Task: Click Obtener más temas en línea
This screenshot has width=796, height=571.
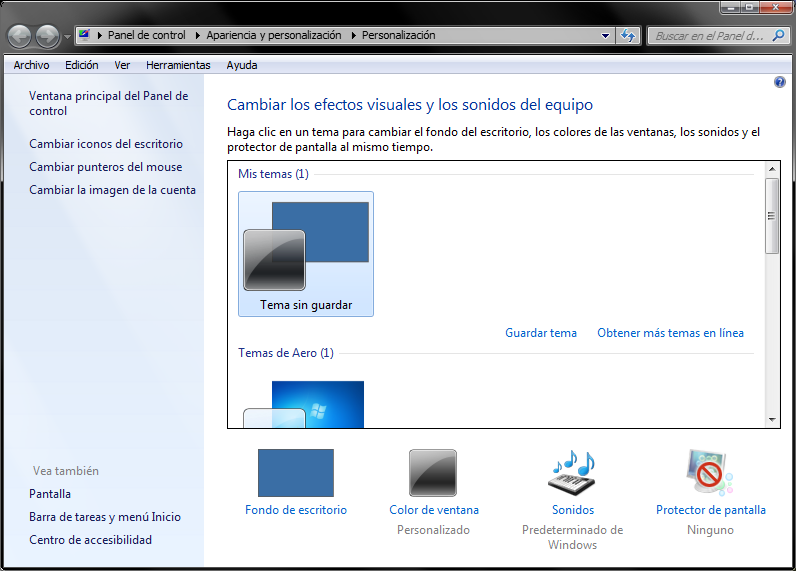Action: pos(670,333)
